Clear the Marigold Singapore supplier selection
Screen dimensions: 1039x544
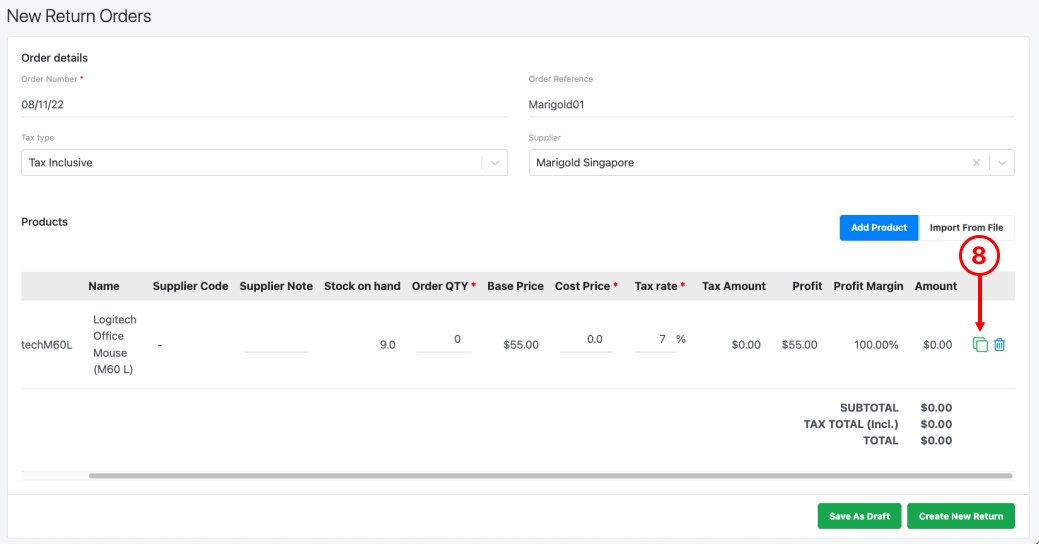point(976,162)
